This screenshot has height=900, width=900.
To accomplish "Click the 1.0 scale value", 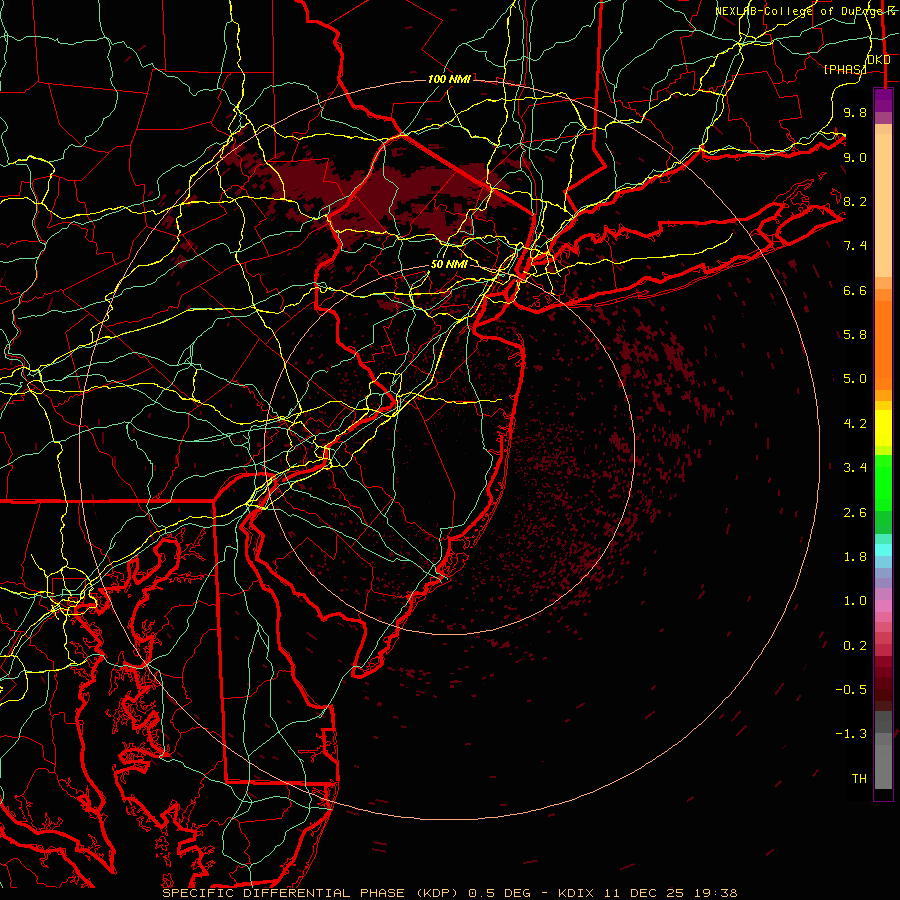I will click(x=855, y=601).
